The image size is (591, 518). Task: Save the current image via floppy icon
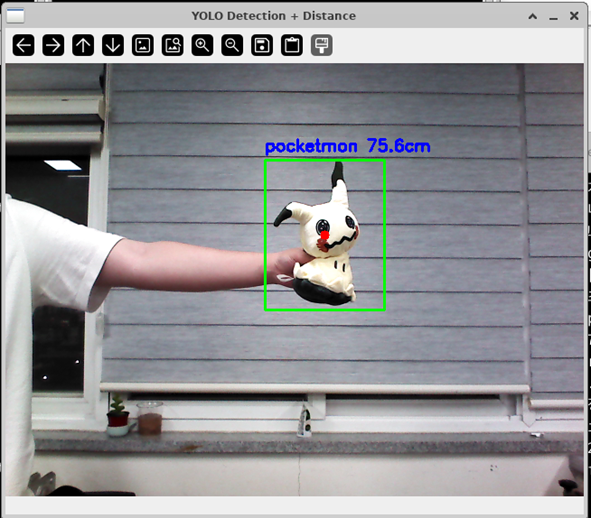tap(262, 45)
